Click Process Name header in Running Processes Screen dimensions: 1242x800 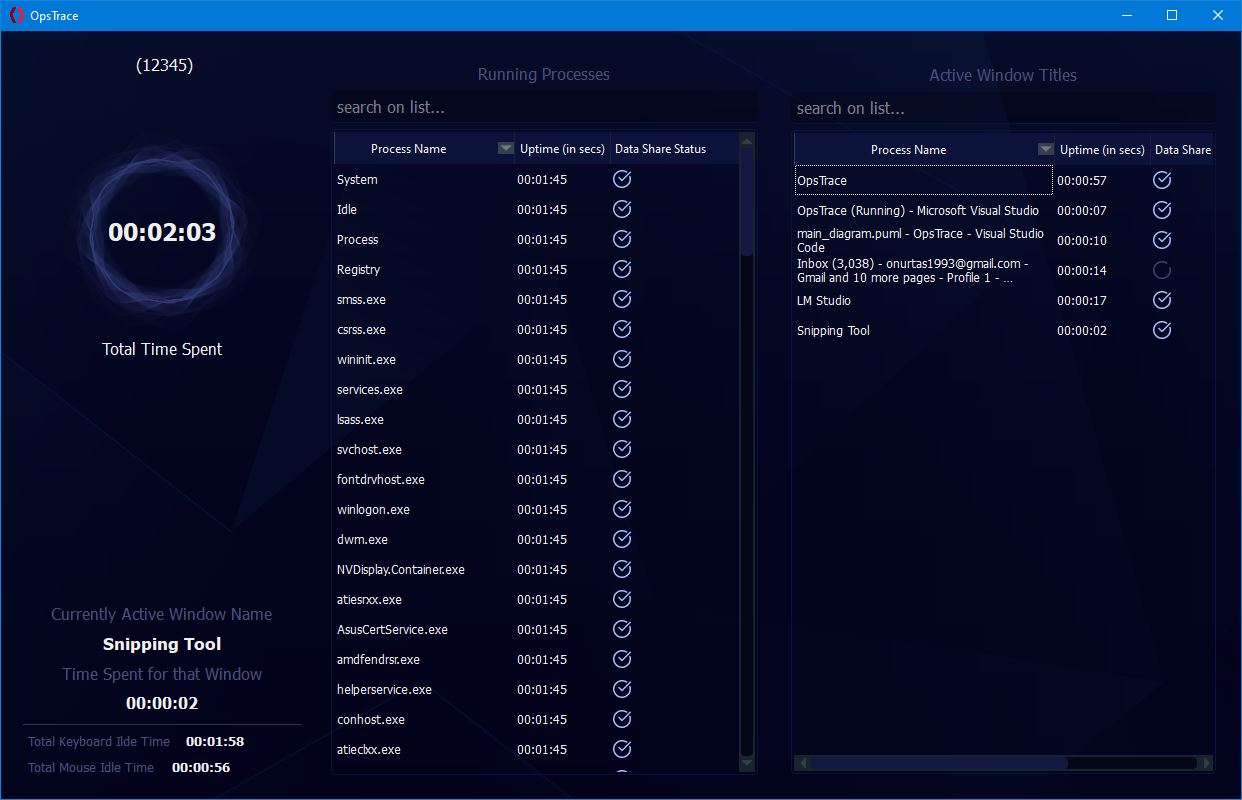(x=408, y=148)
